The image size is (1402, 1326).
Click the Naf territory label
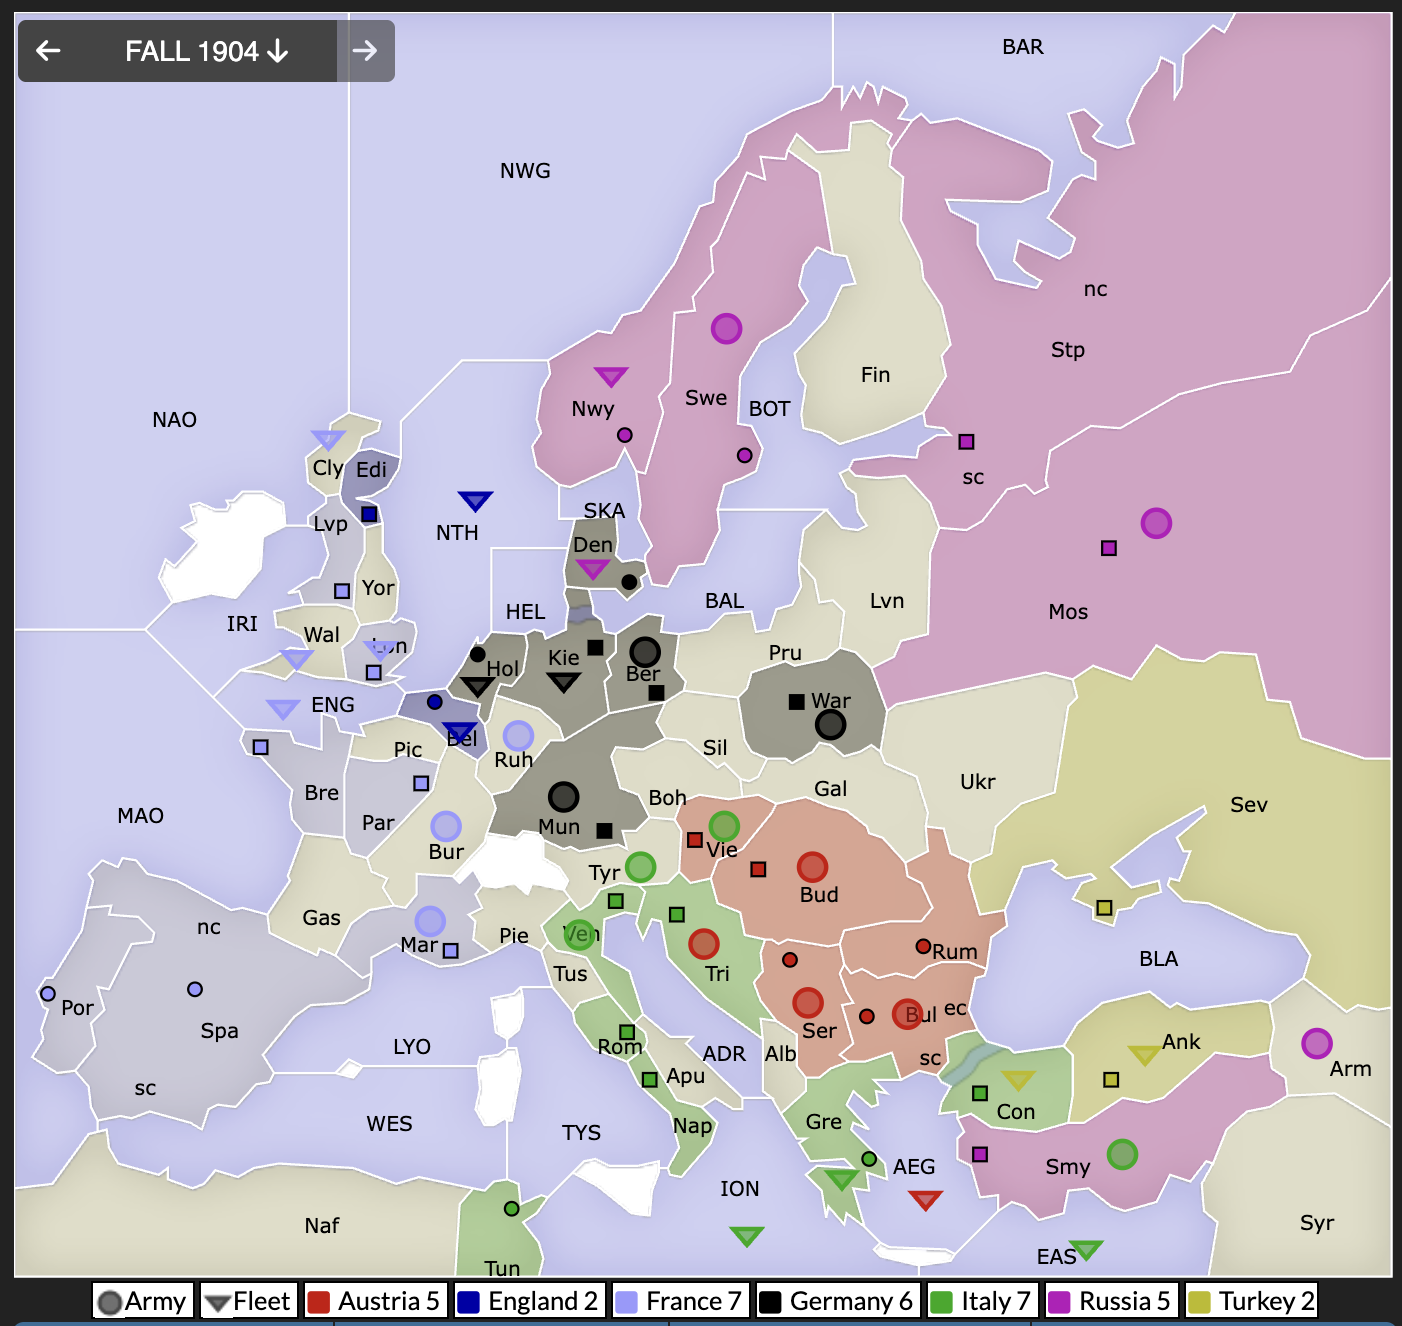(x=322, y=1226)
